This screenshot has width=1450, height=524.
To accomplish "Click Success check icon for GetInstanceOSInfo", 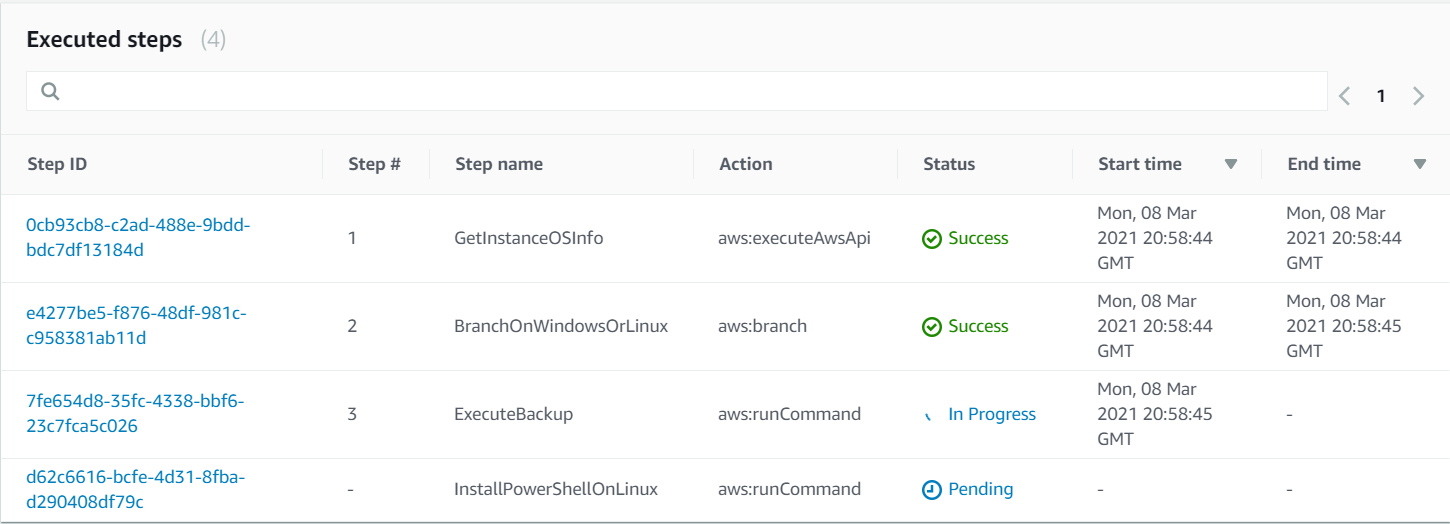I will click(x=932, y=239).
